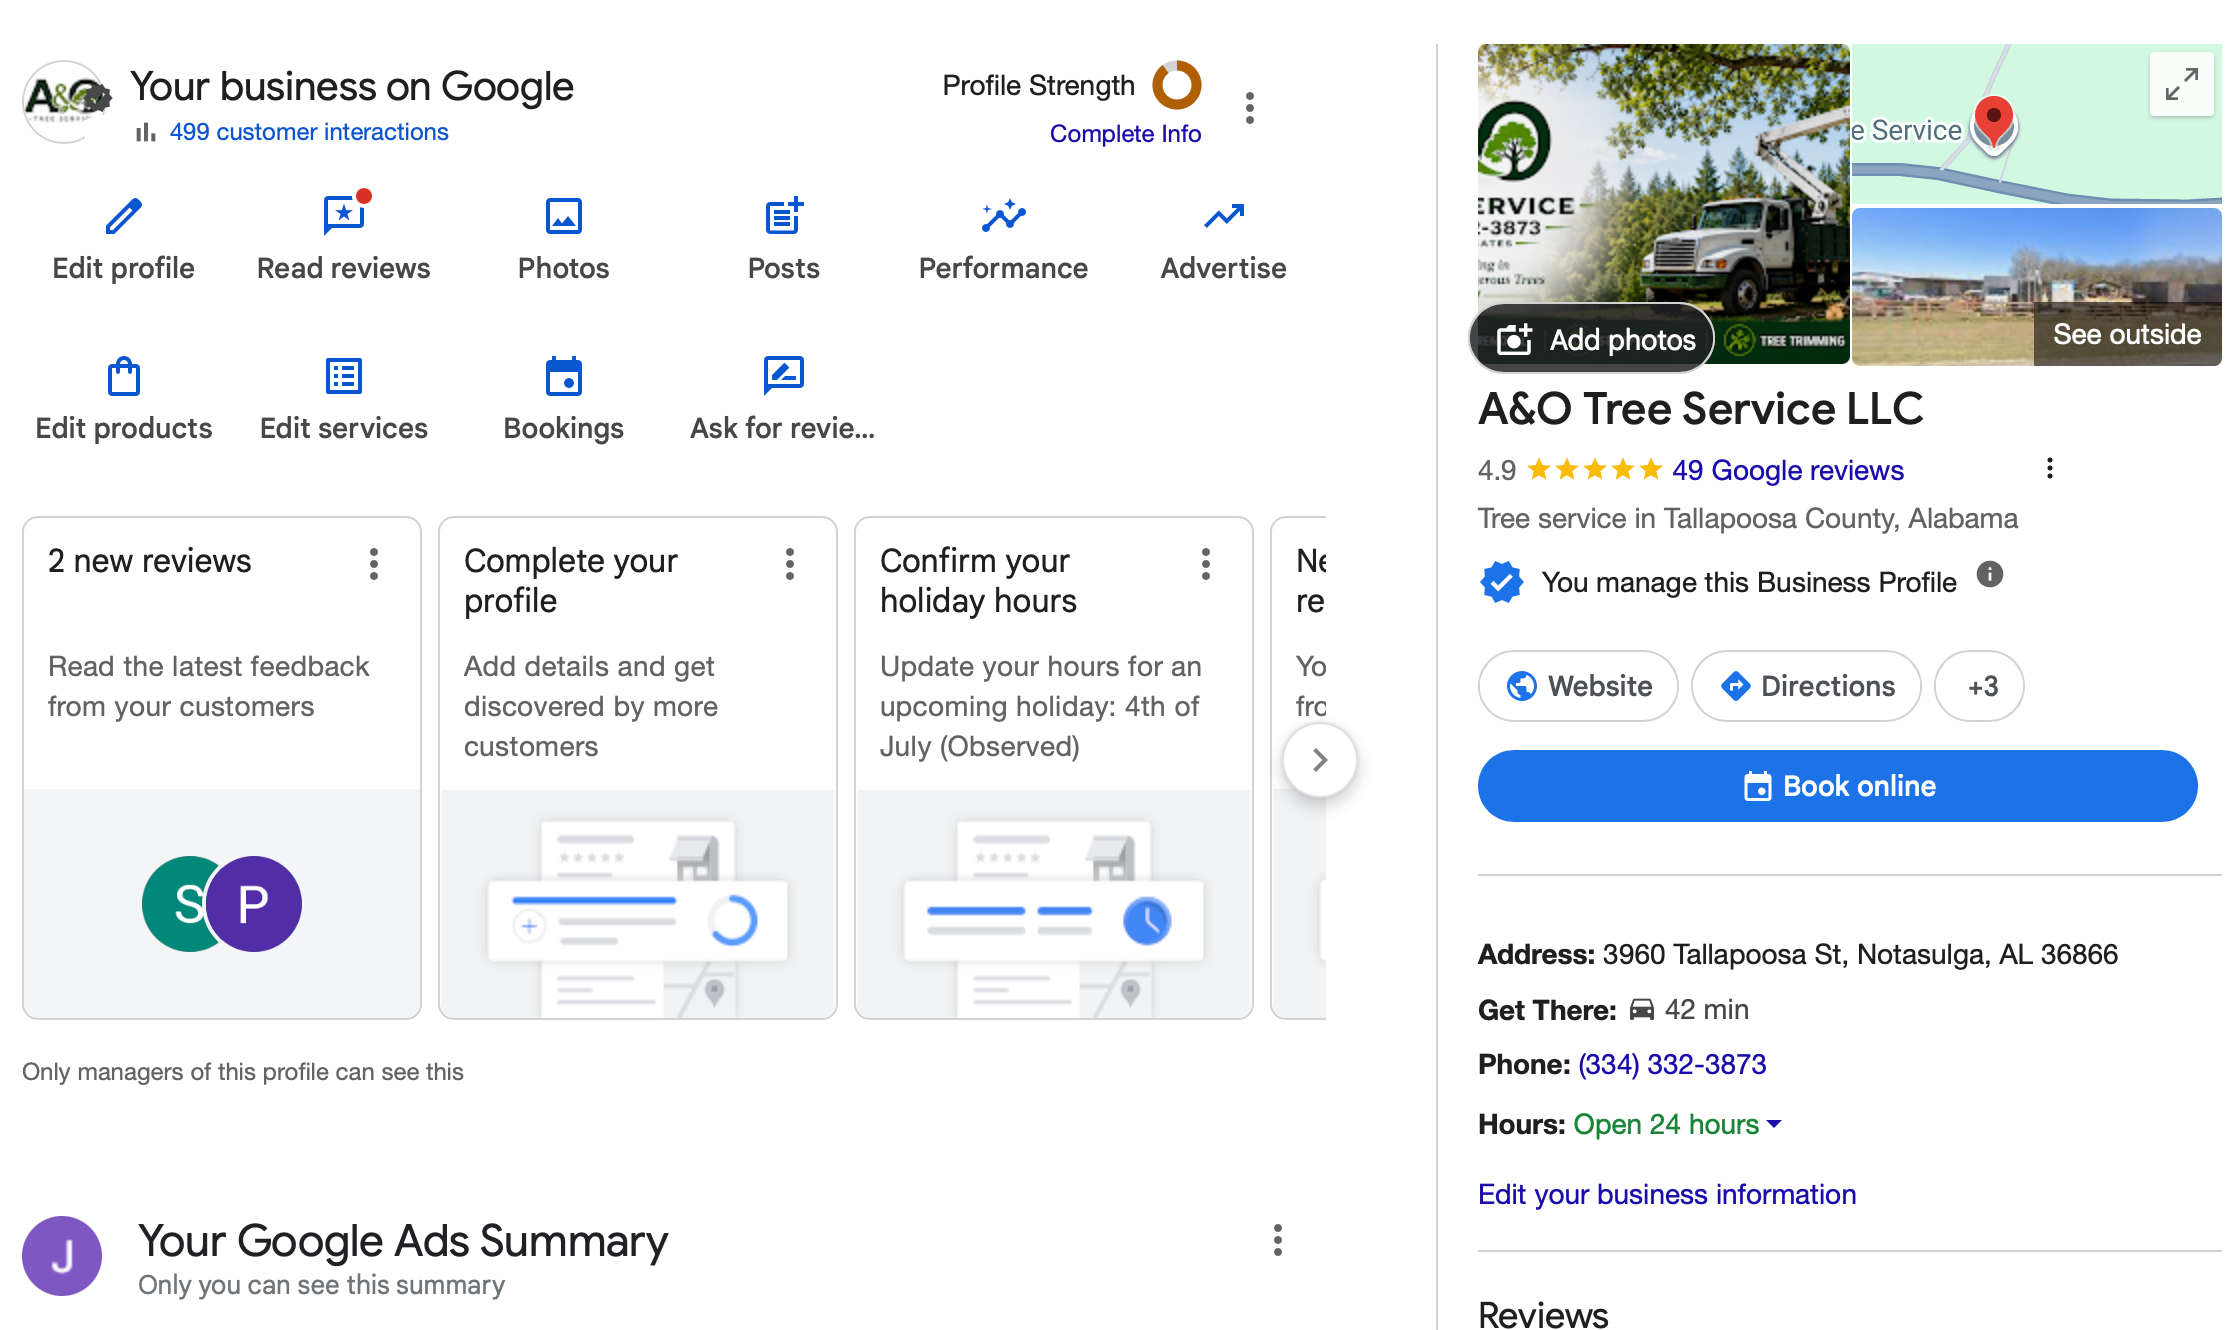
Task: Click the info icon beside Business Profile
Action: [1989, 574]
